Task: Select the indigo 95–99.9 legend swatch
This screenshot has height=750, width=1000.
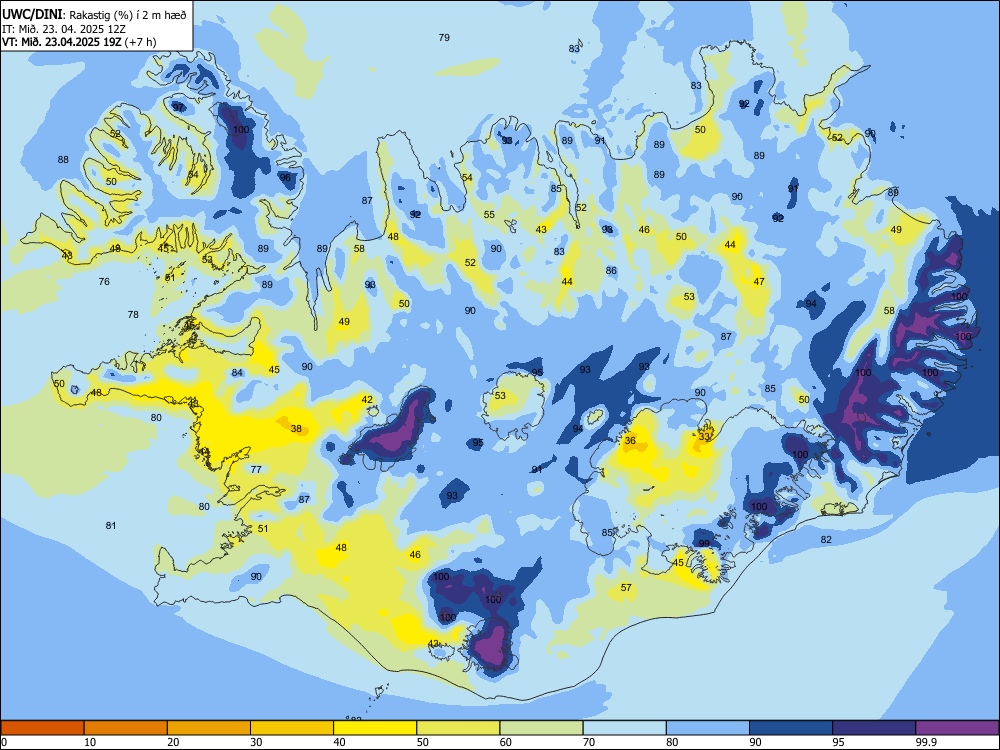Action: tap(874, 728)
